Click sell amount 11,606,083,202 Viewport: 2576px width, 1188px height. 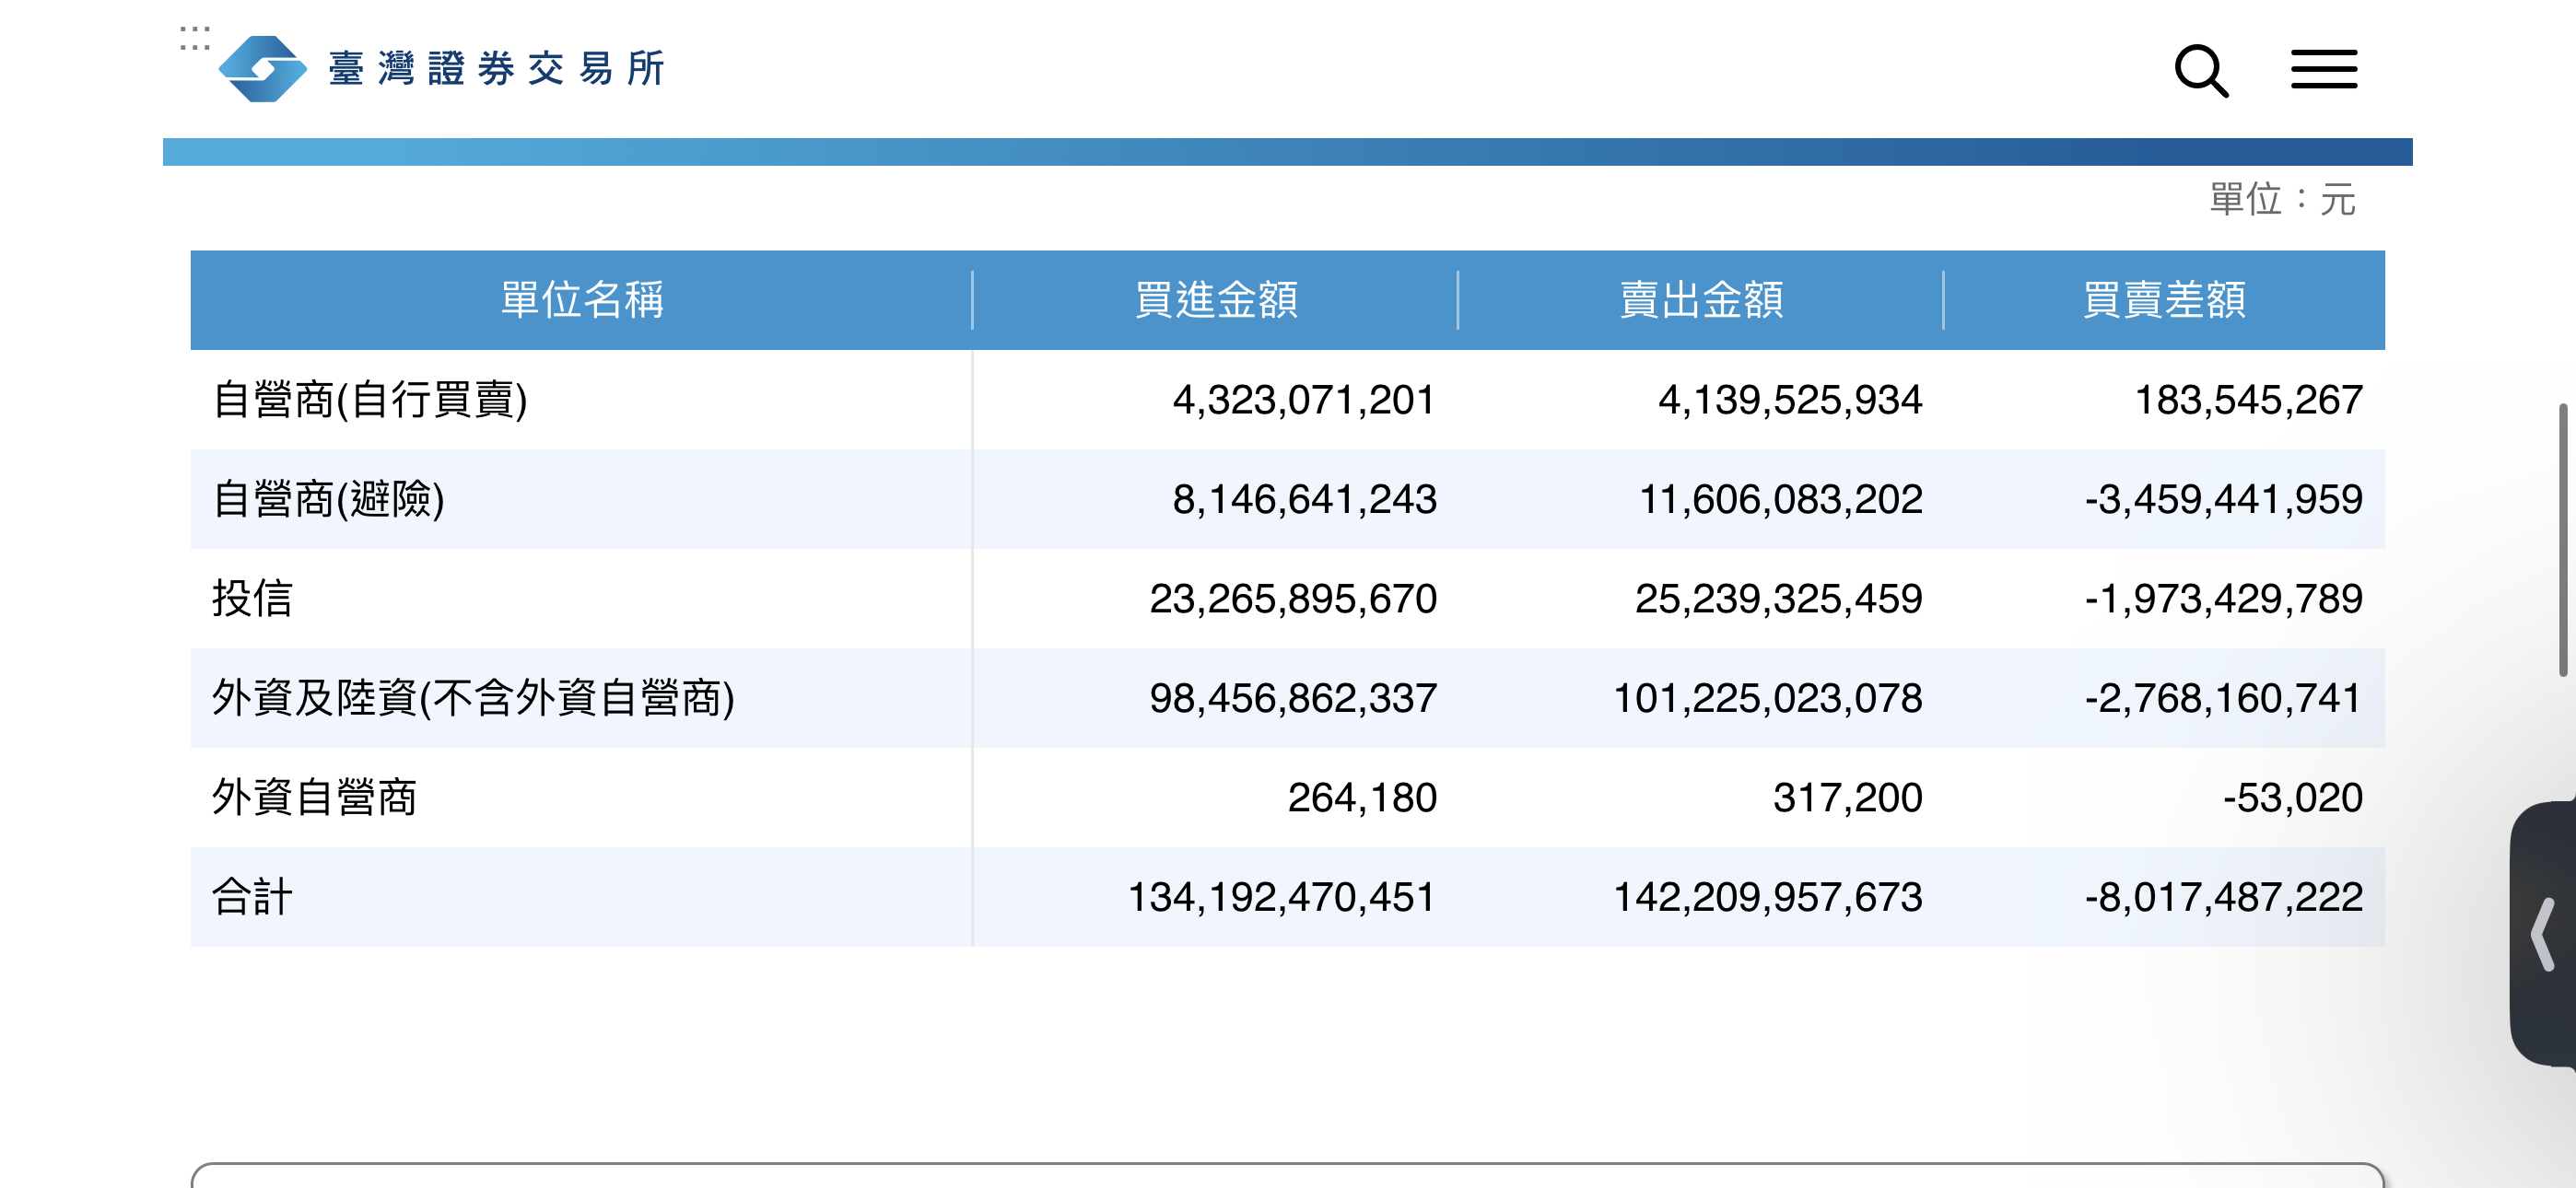(x=1780, y=499)
